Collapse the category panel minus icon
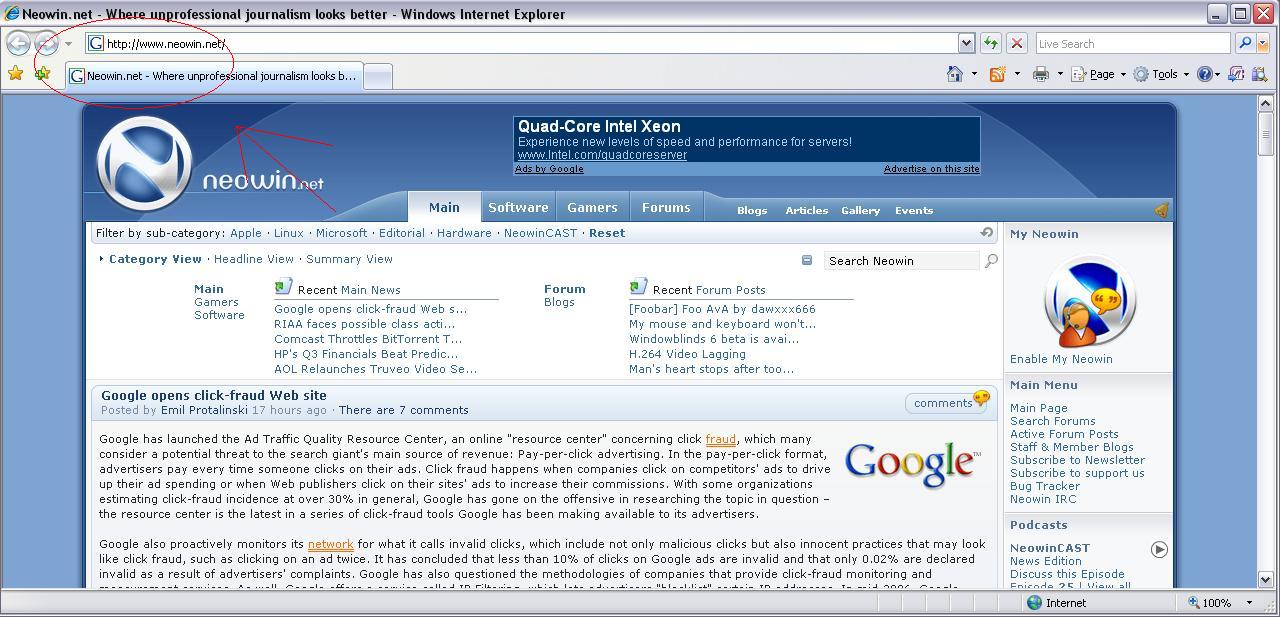The height and width of the screenshot is (617, 1280). click(x=807, y=260)
